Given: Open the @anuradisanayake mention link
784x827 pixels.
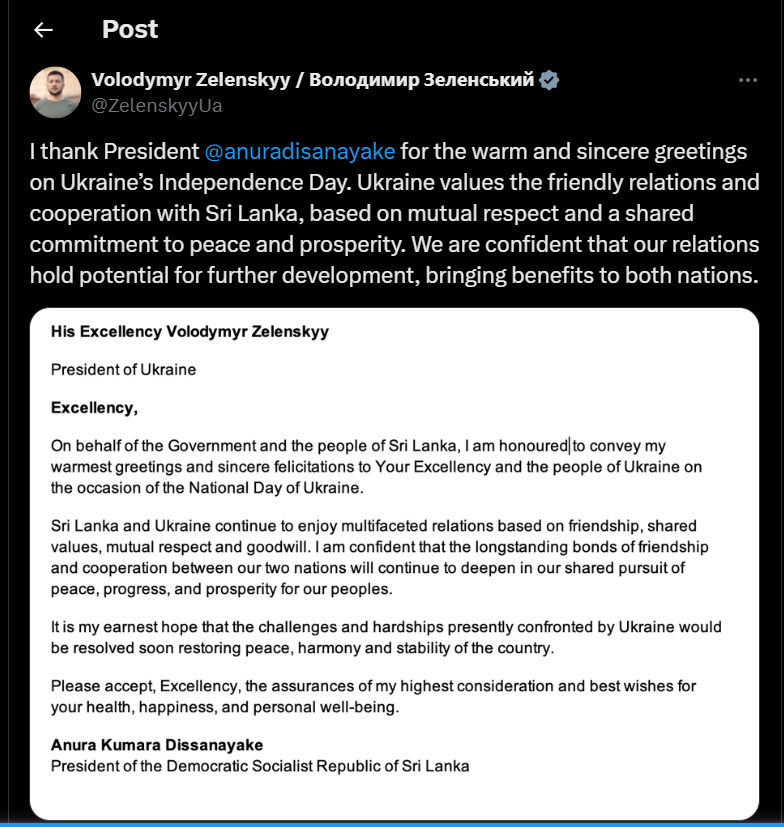Looking at the screenshot, I should tap(300, 152).
